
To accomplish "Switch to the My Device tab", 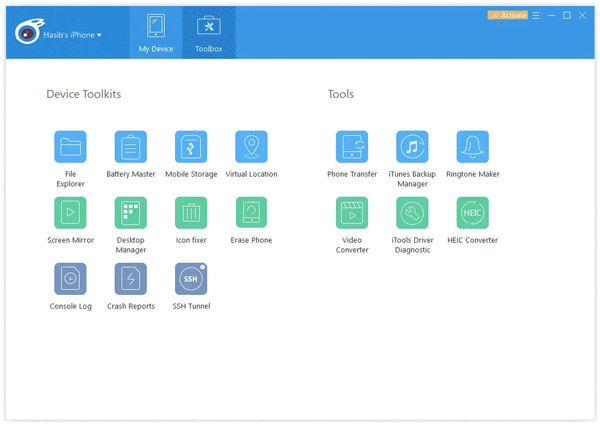I will pos(156,33).
